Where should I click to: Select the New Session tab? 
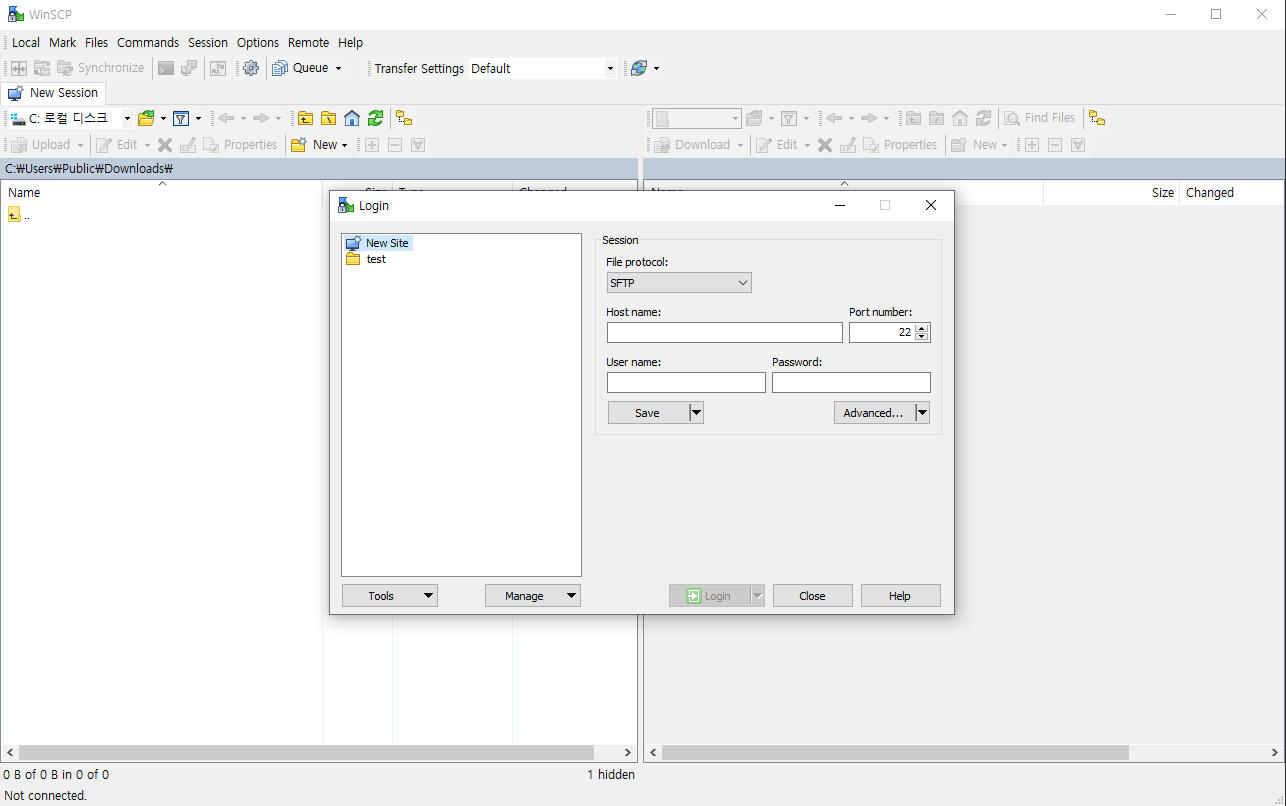pyautogui.click(x=53, y=93)
